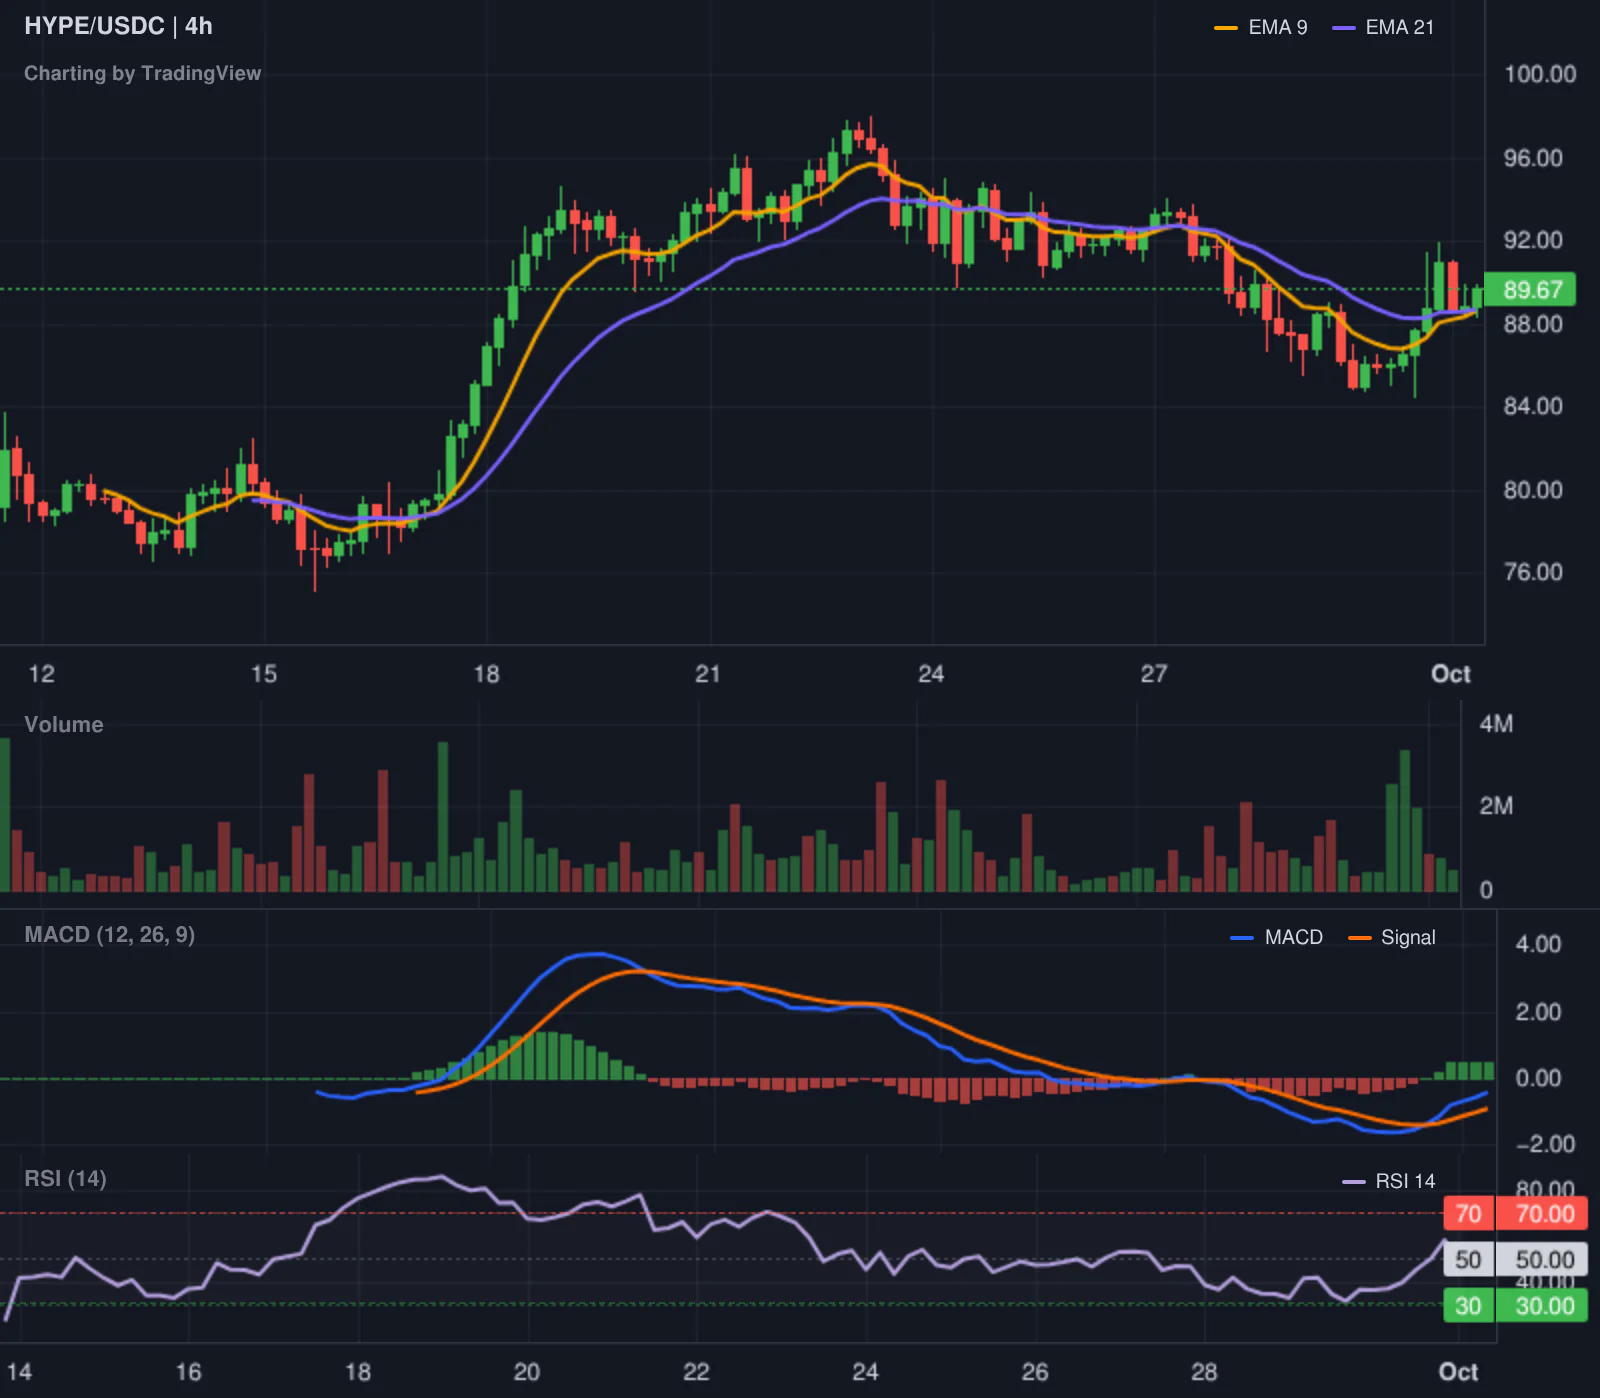This screenshot has width=1600, height=1398.
Task: Toggle the MACD line legend entry
Action: [1277, 938]
